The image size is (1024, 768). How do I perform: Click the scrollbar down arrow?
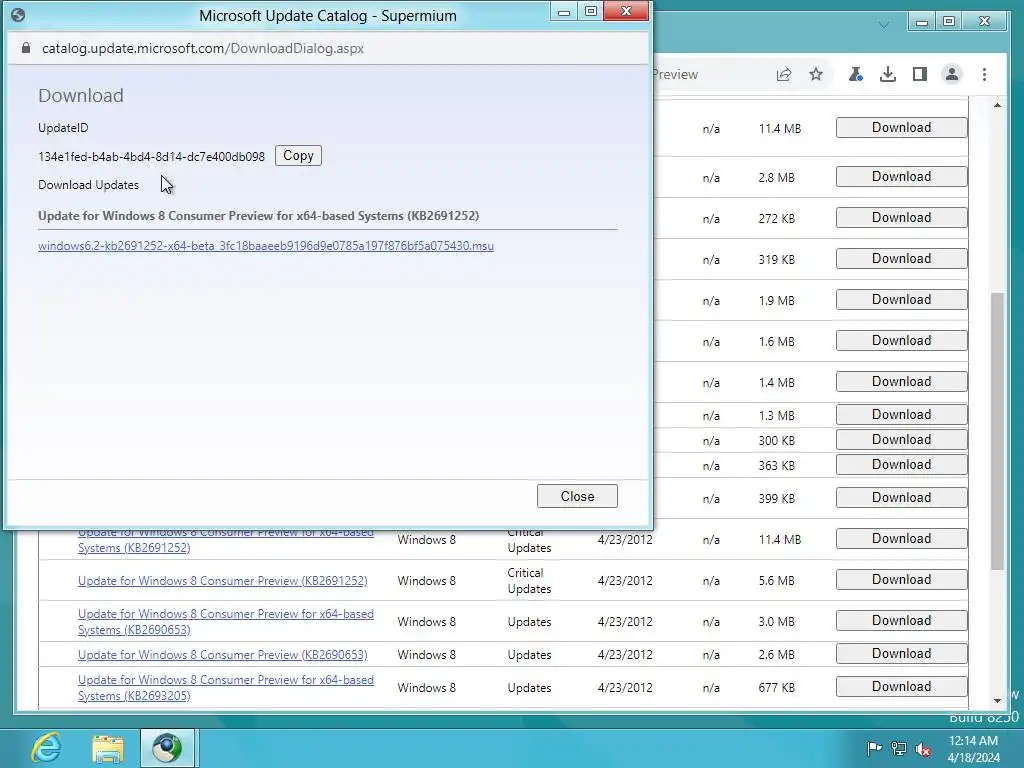pos(997,701)
